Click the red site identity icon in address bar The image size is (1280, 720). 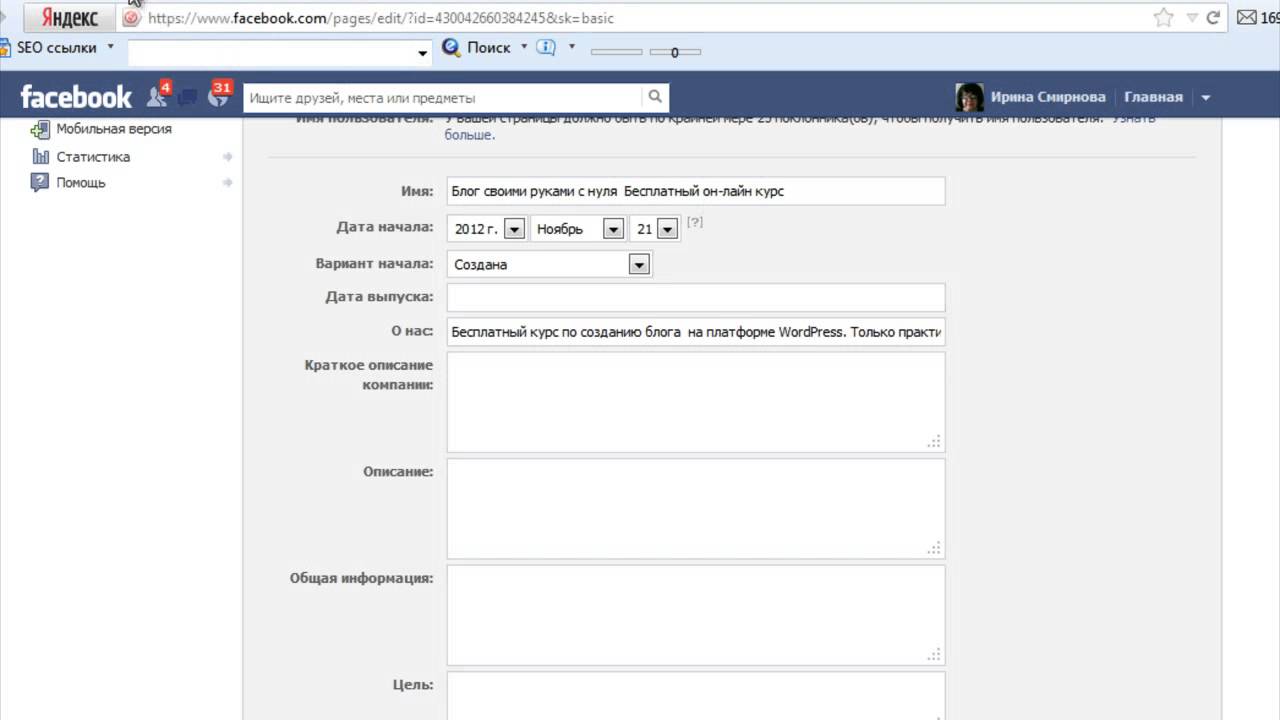pyautogui.click(x=131, y=18)
